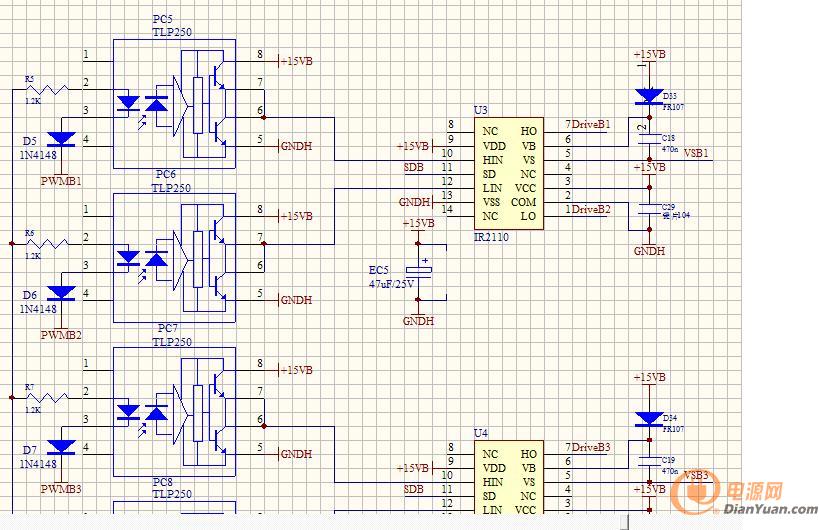Click COM pin name in U3
The height and width of the screenshot is (530, 819).
[x=523, y=202]
